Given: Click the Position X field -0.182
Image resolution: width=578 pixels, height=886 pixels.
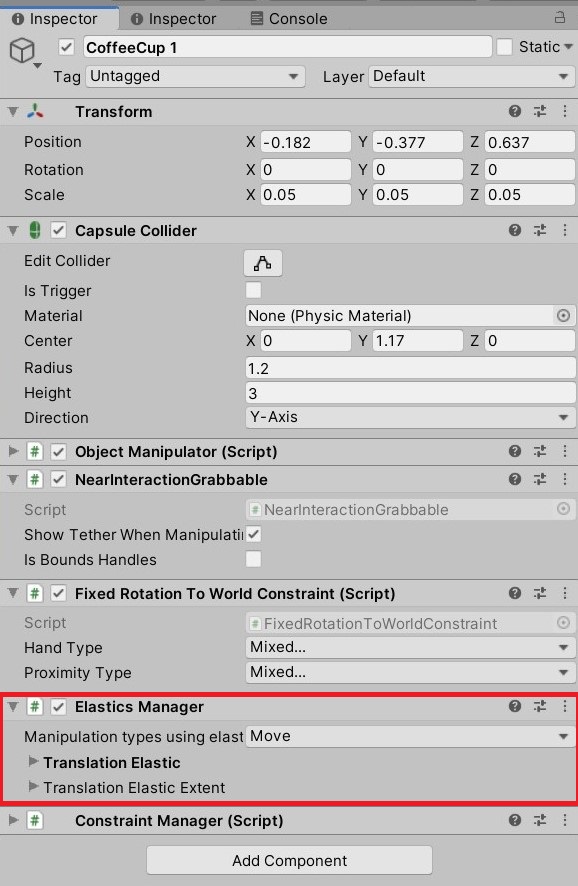Looking at the screenshot, I should 305,142.
